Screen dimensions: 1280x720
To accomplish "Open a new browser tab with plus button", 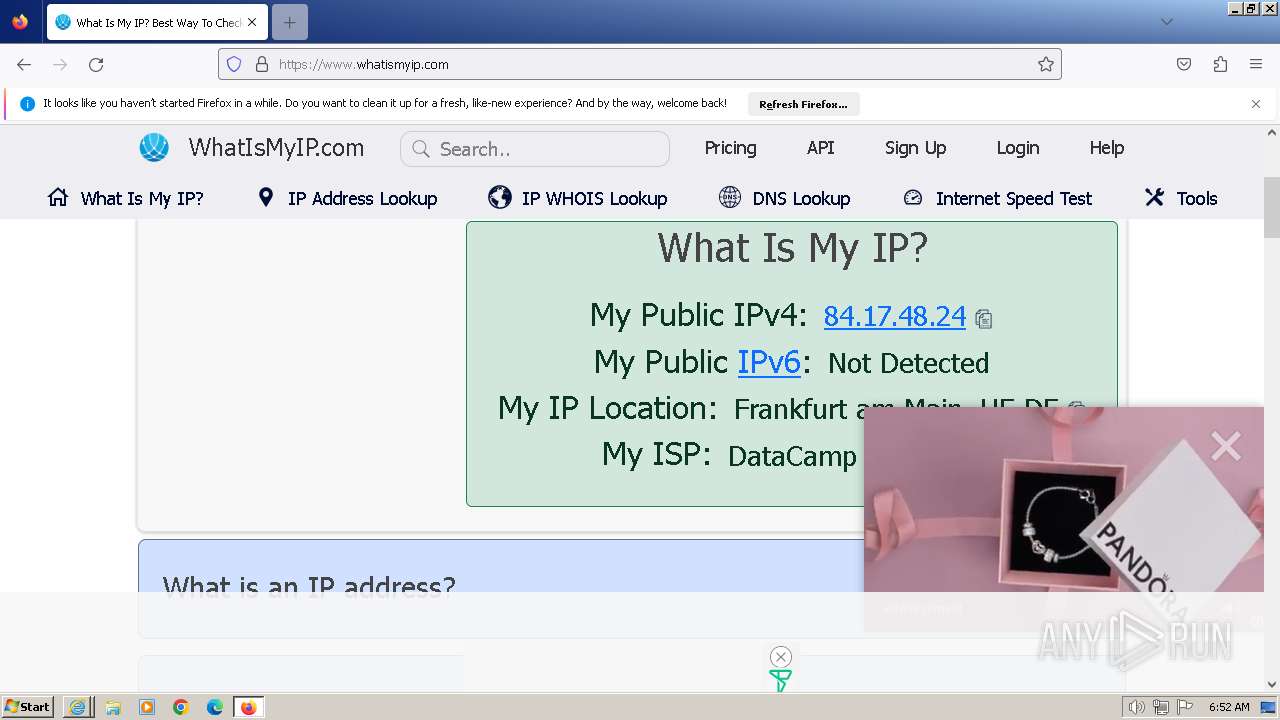I will 290,22.
